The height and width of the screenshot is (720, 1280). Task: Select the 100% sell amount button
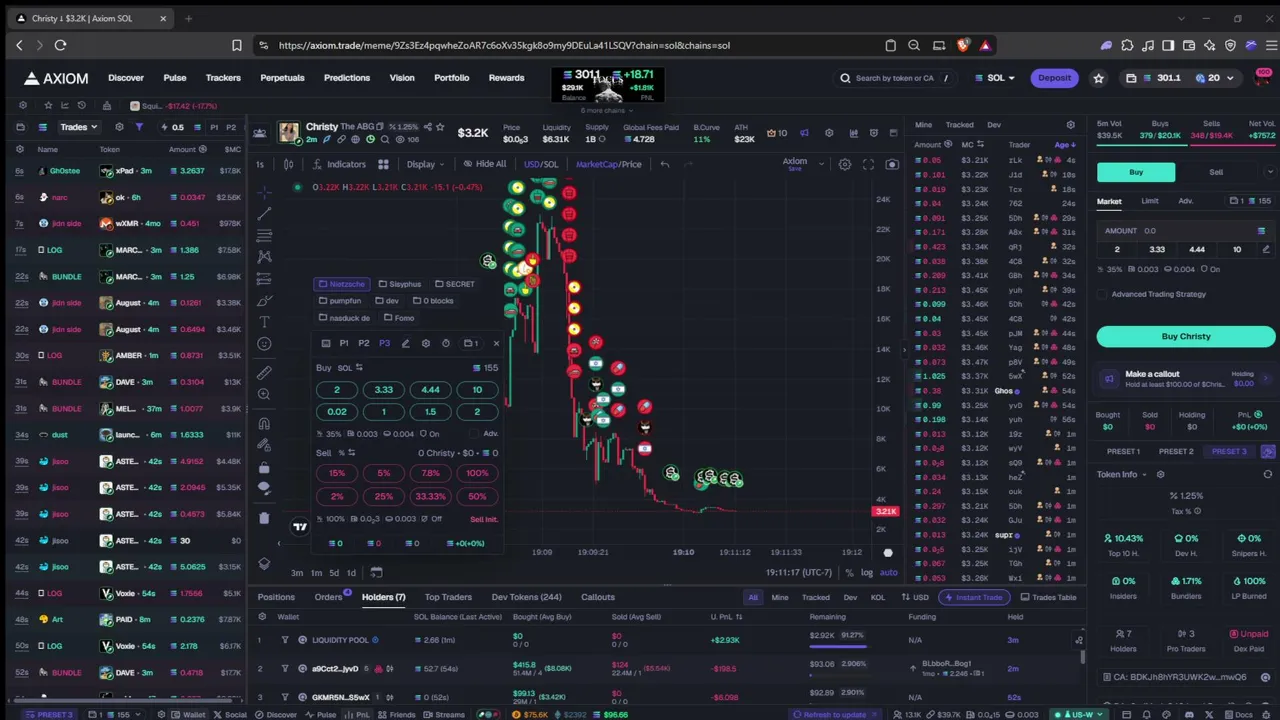pyautogui.click(x=477, y=473)
